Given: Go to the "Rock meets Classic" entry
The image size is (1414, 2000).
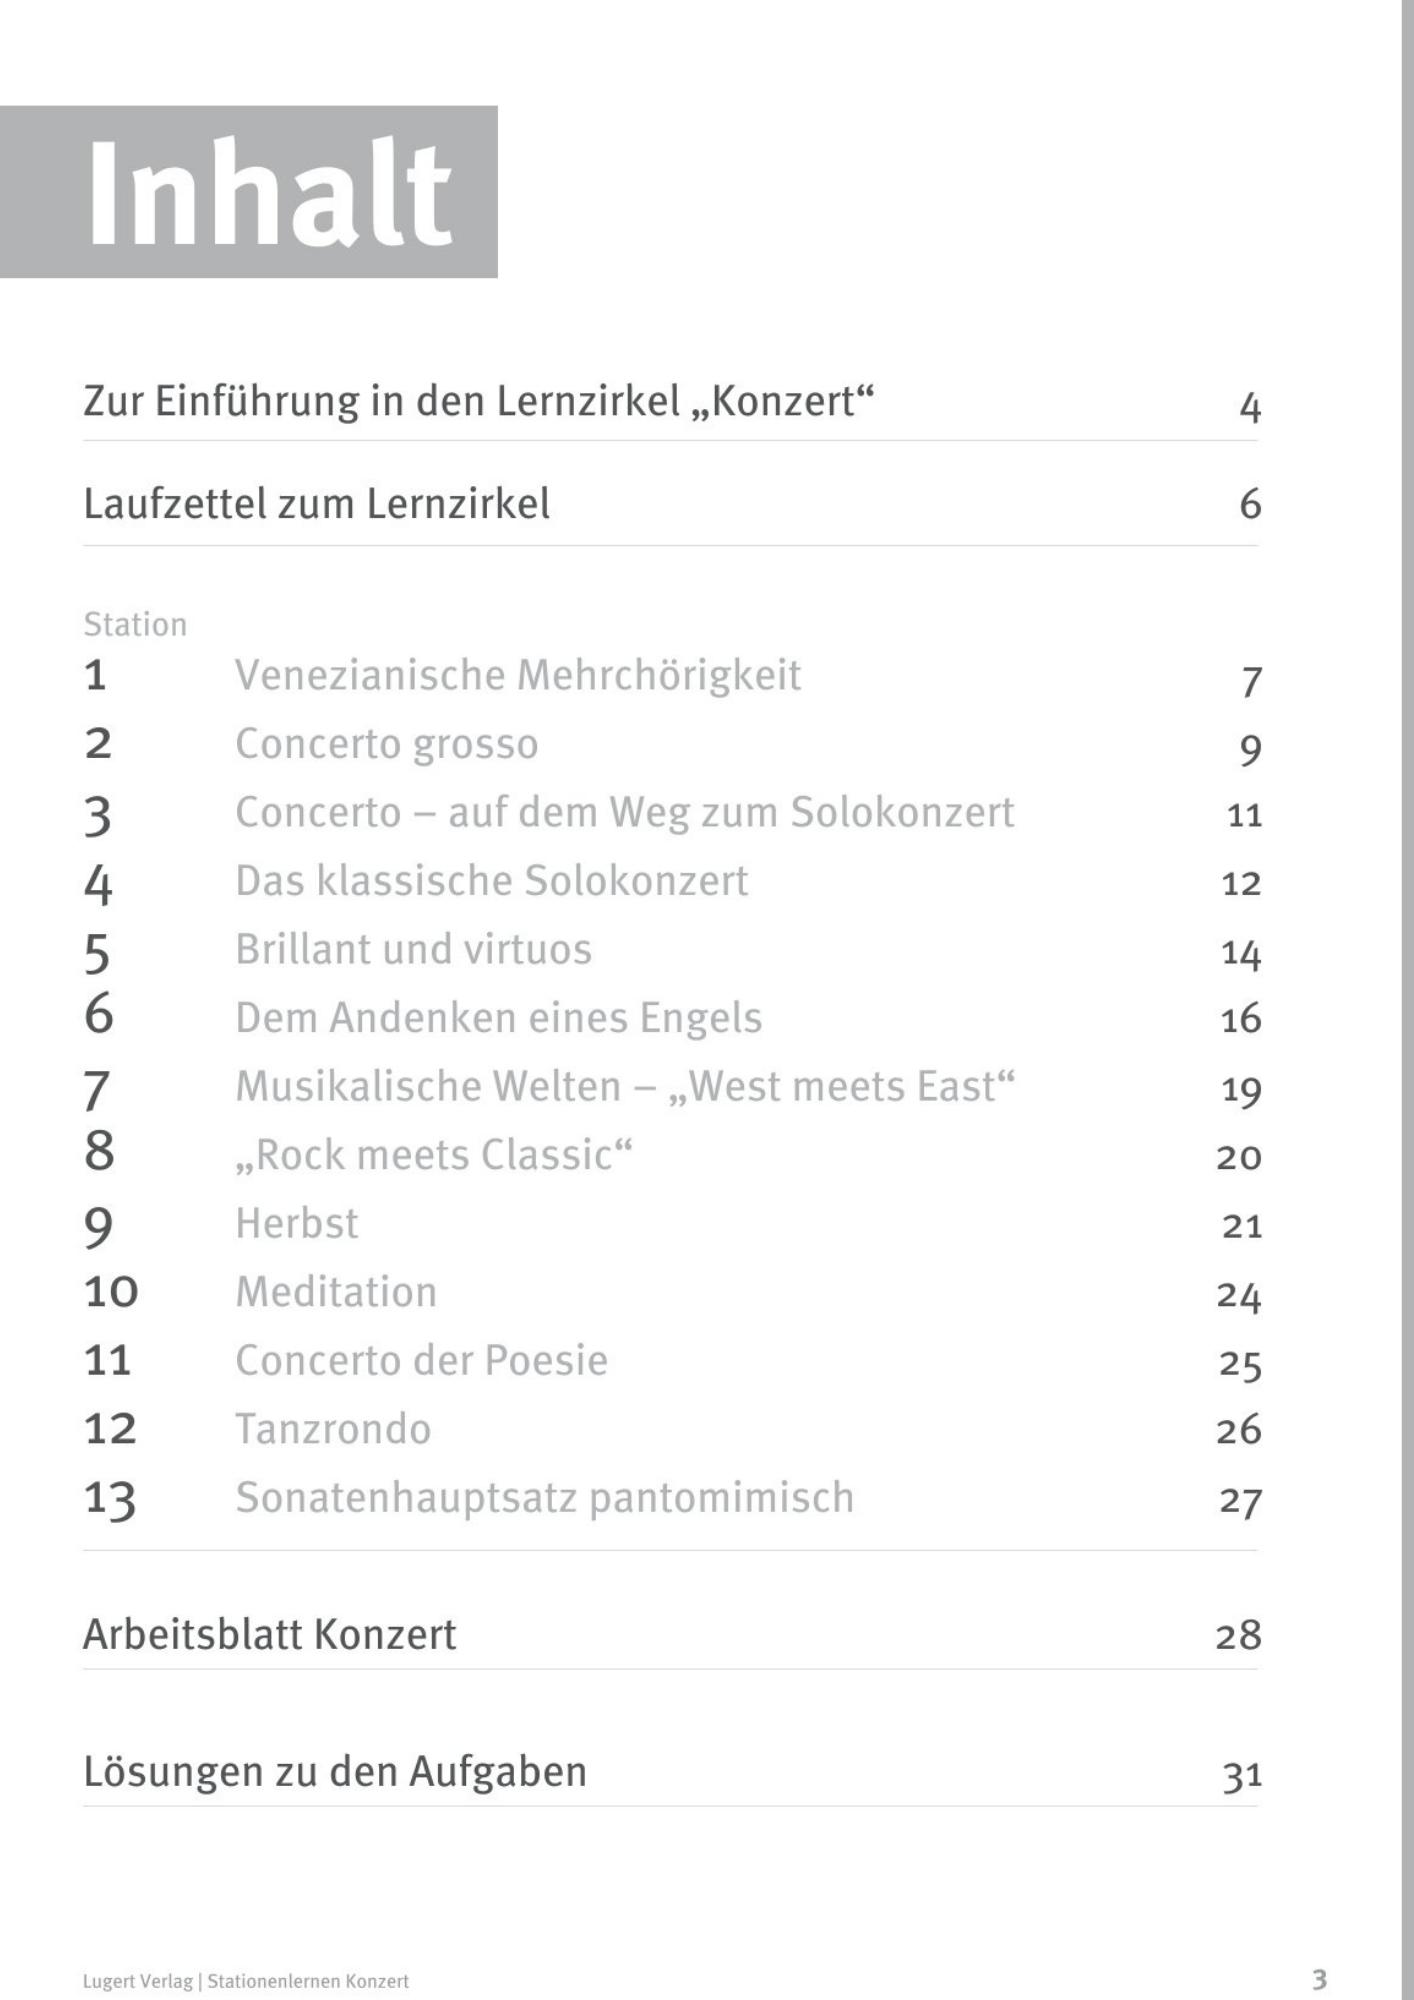Looking at the screenshot, I should [x=433, y=1156].
